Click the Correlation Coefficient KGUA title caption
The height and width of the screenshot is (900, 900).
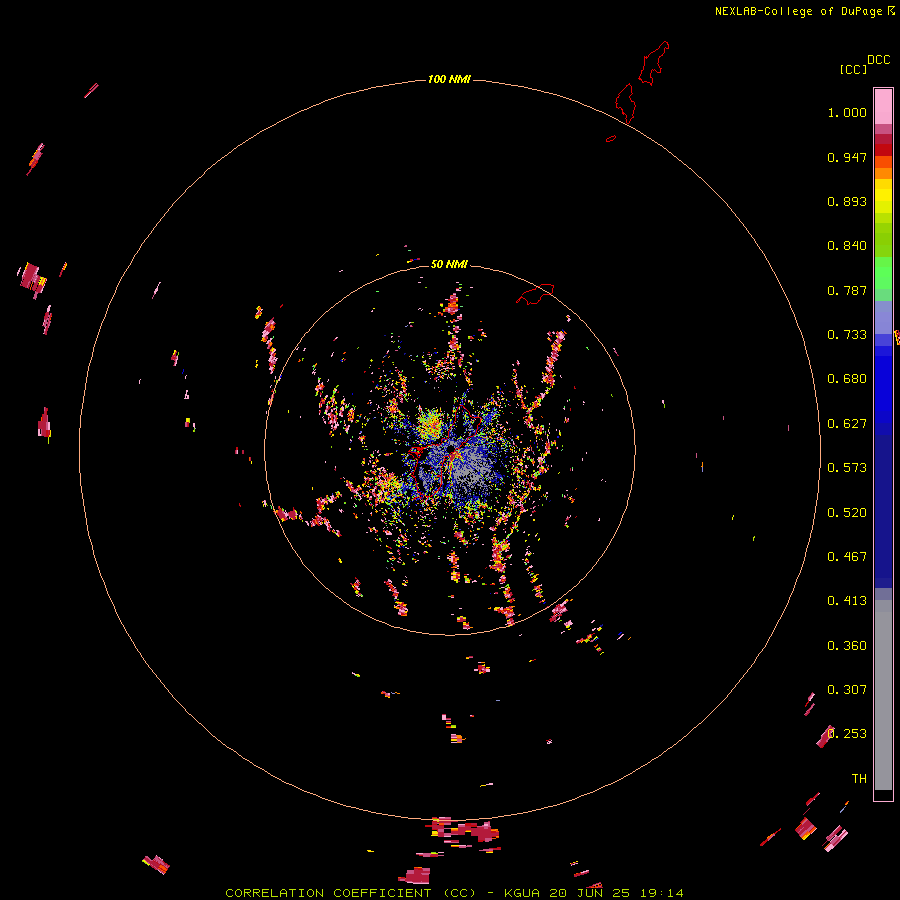pyautogui.click(x=454, y=893)
